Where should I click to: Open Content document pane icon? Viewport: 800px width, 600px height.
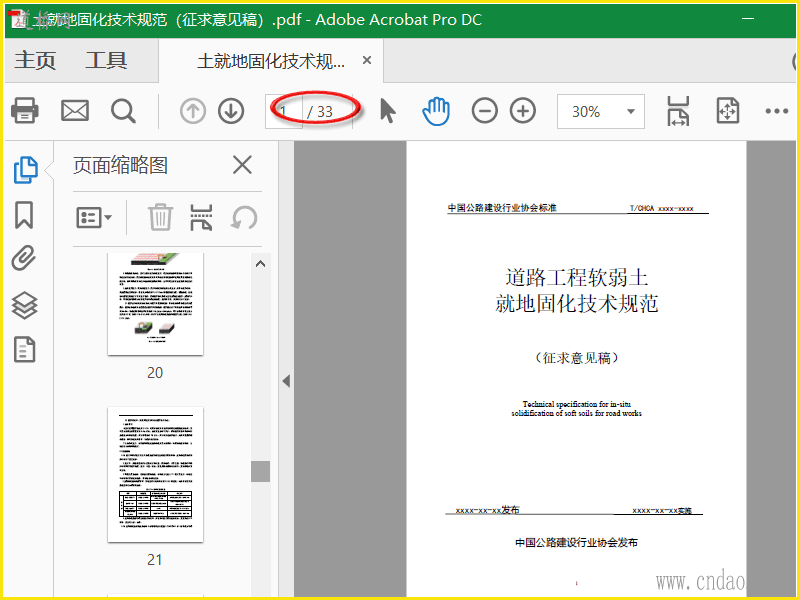pos(24,349)
